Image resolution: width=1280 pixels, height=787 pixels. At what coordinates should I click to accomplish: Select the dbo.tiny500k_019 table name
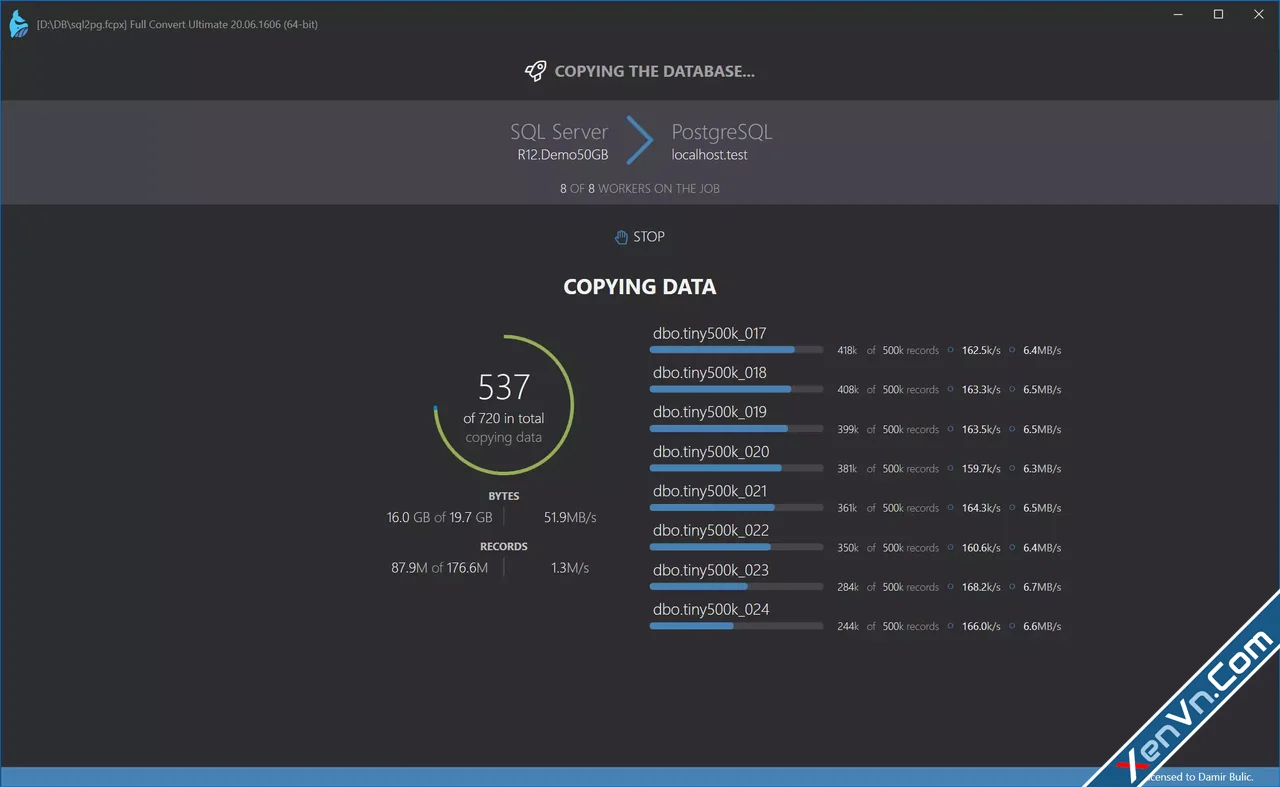tap(710, 412)
